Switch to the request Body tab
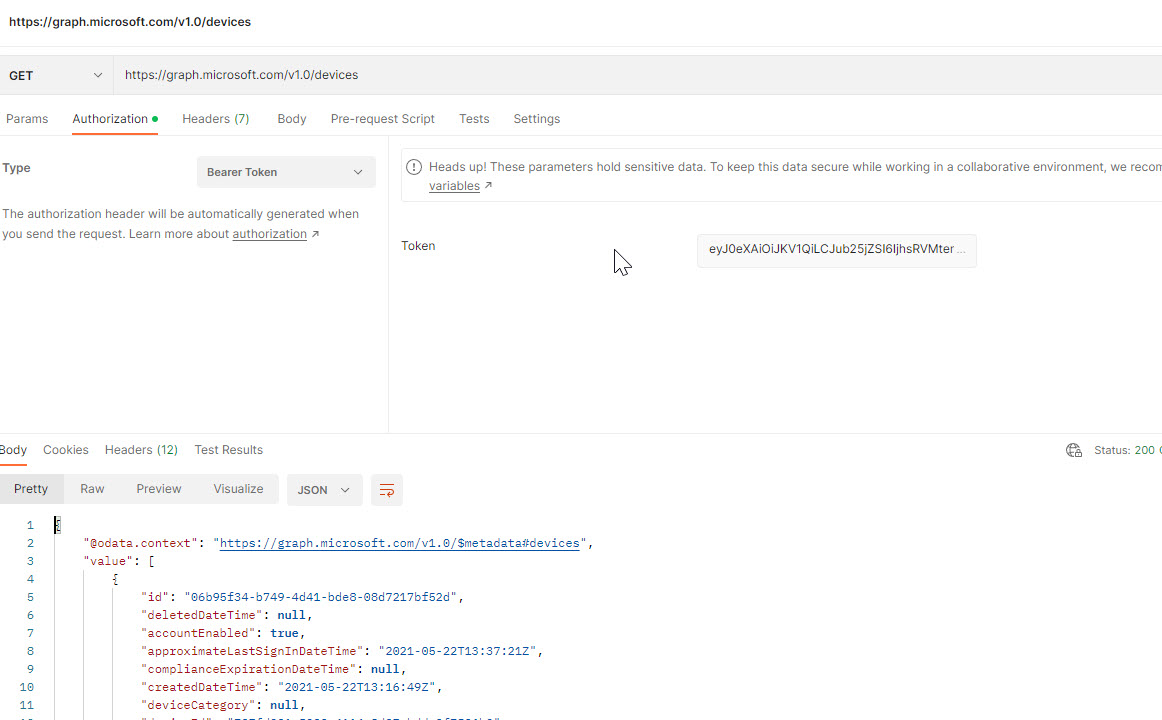The height and width of the screenshot is (720, 1162). click(x=292, y=119)
